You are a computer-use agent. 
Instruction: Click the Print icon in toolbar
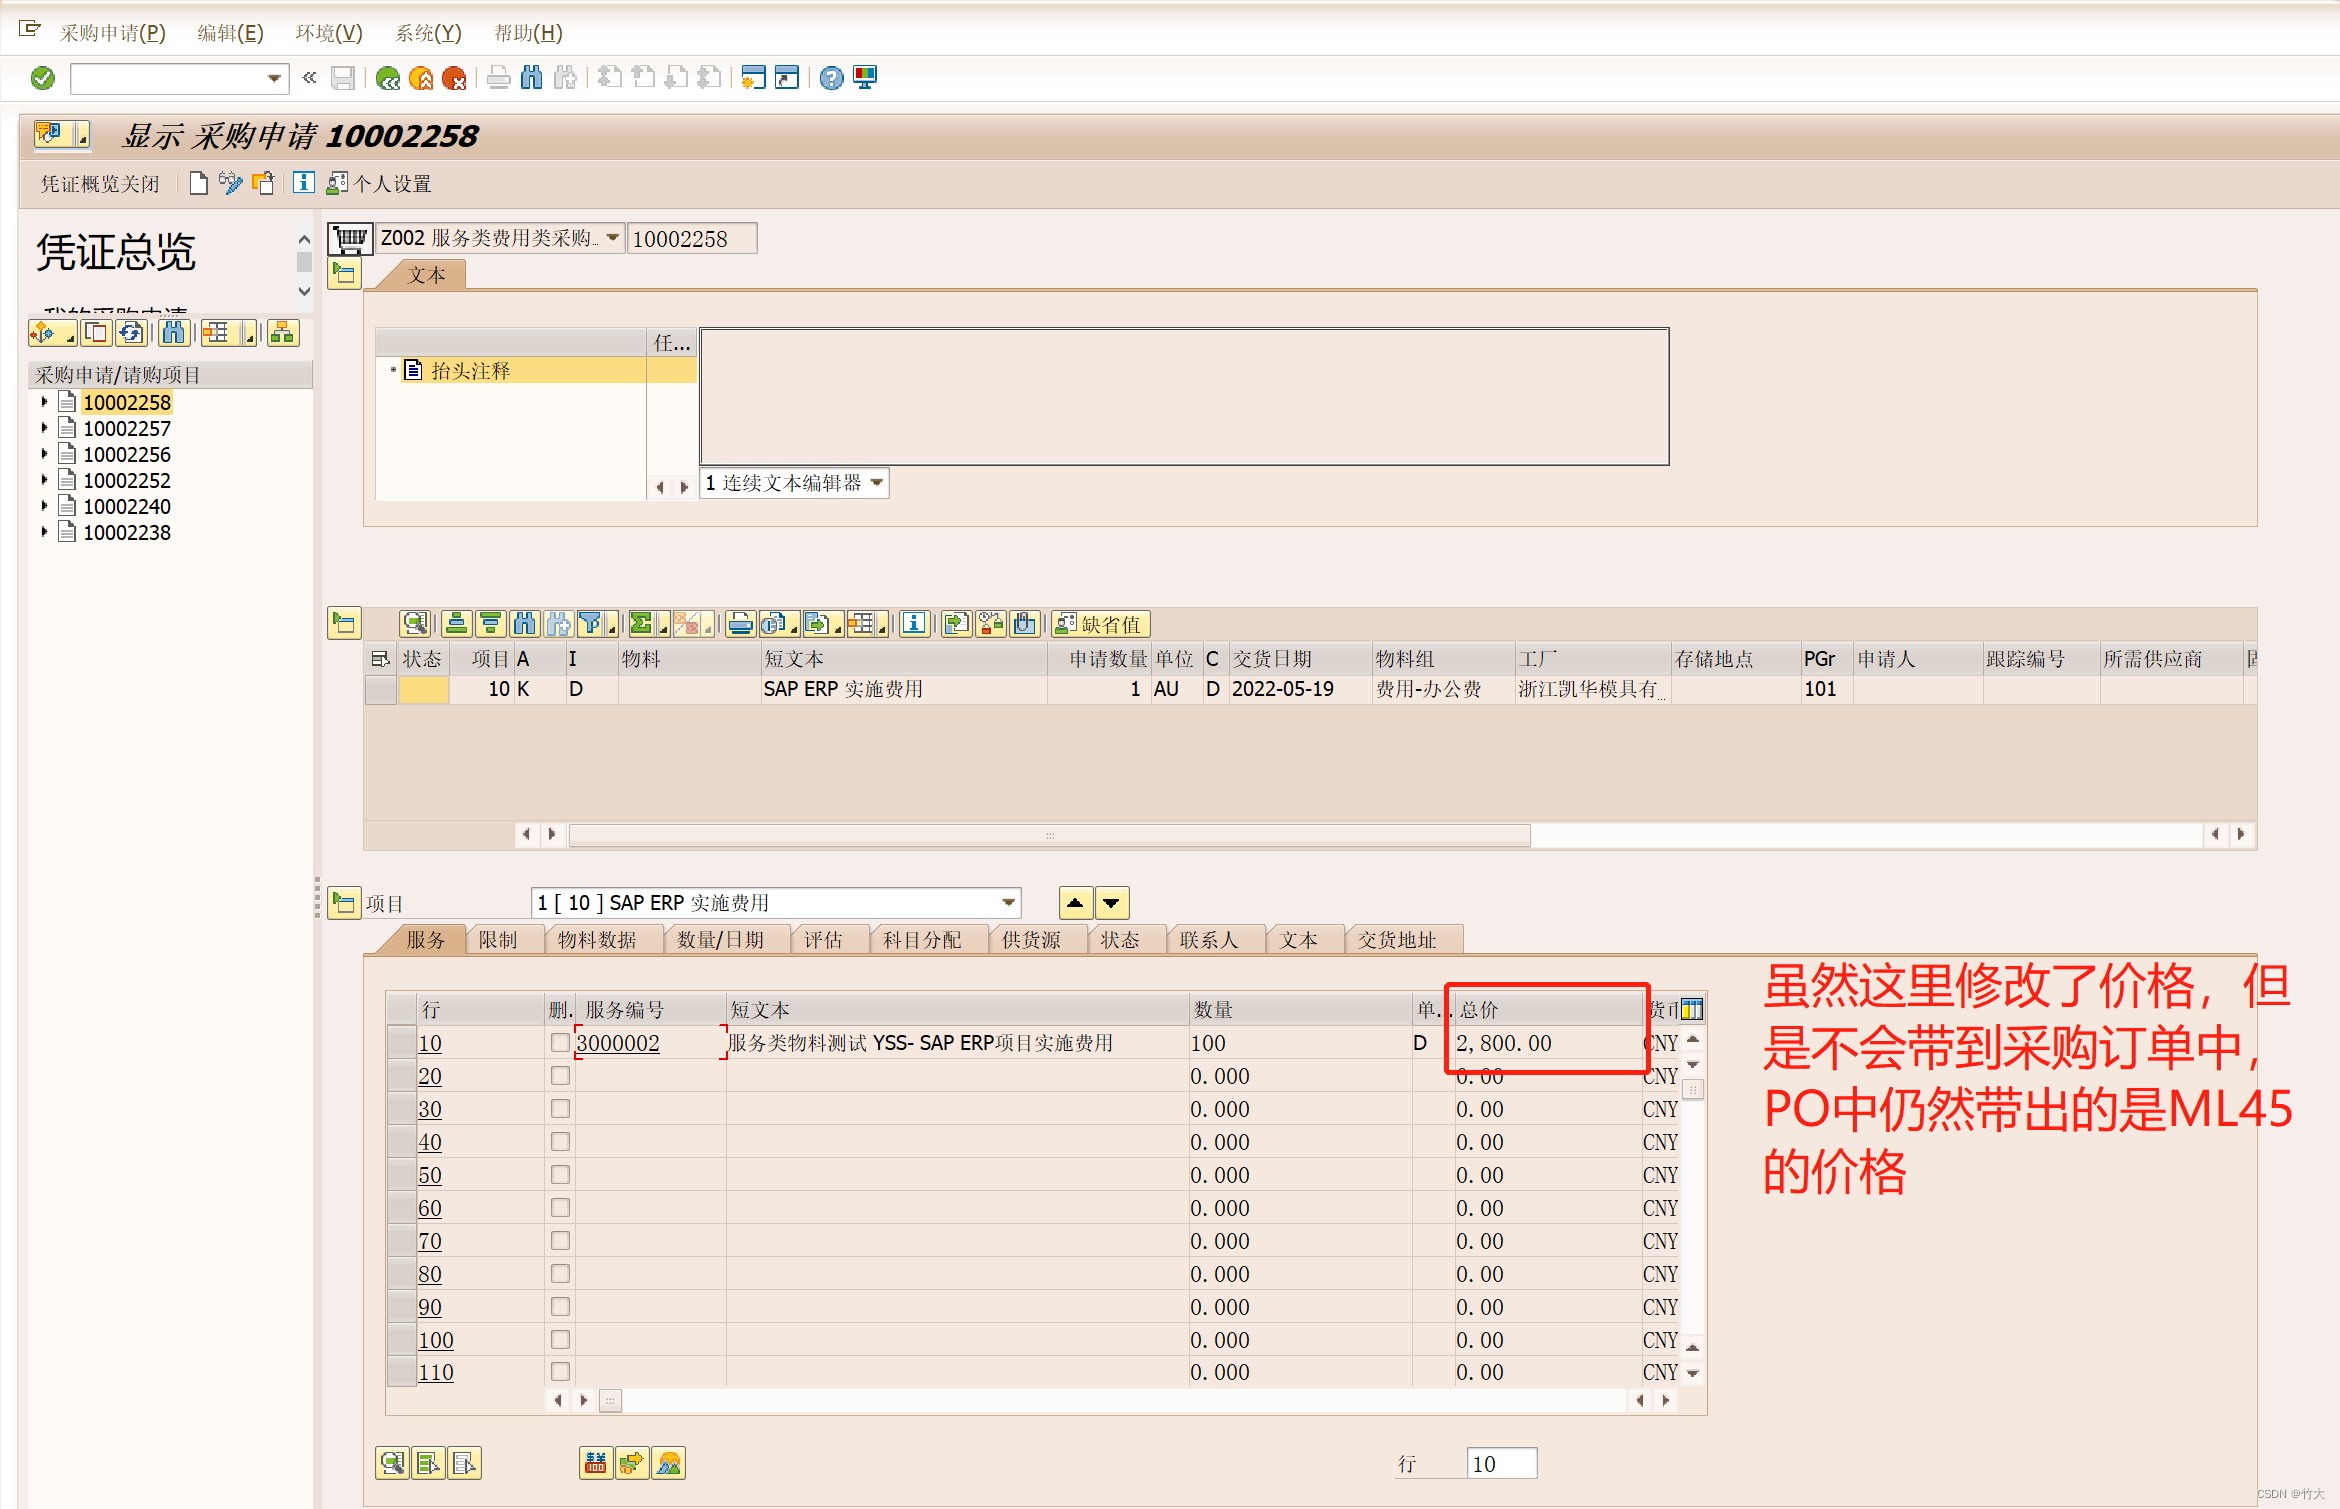pos(499,78)
